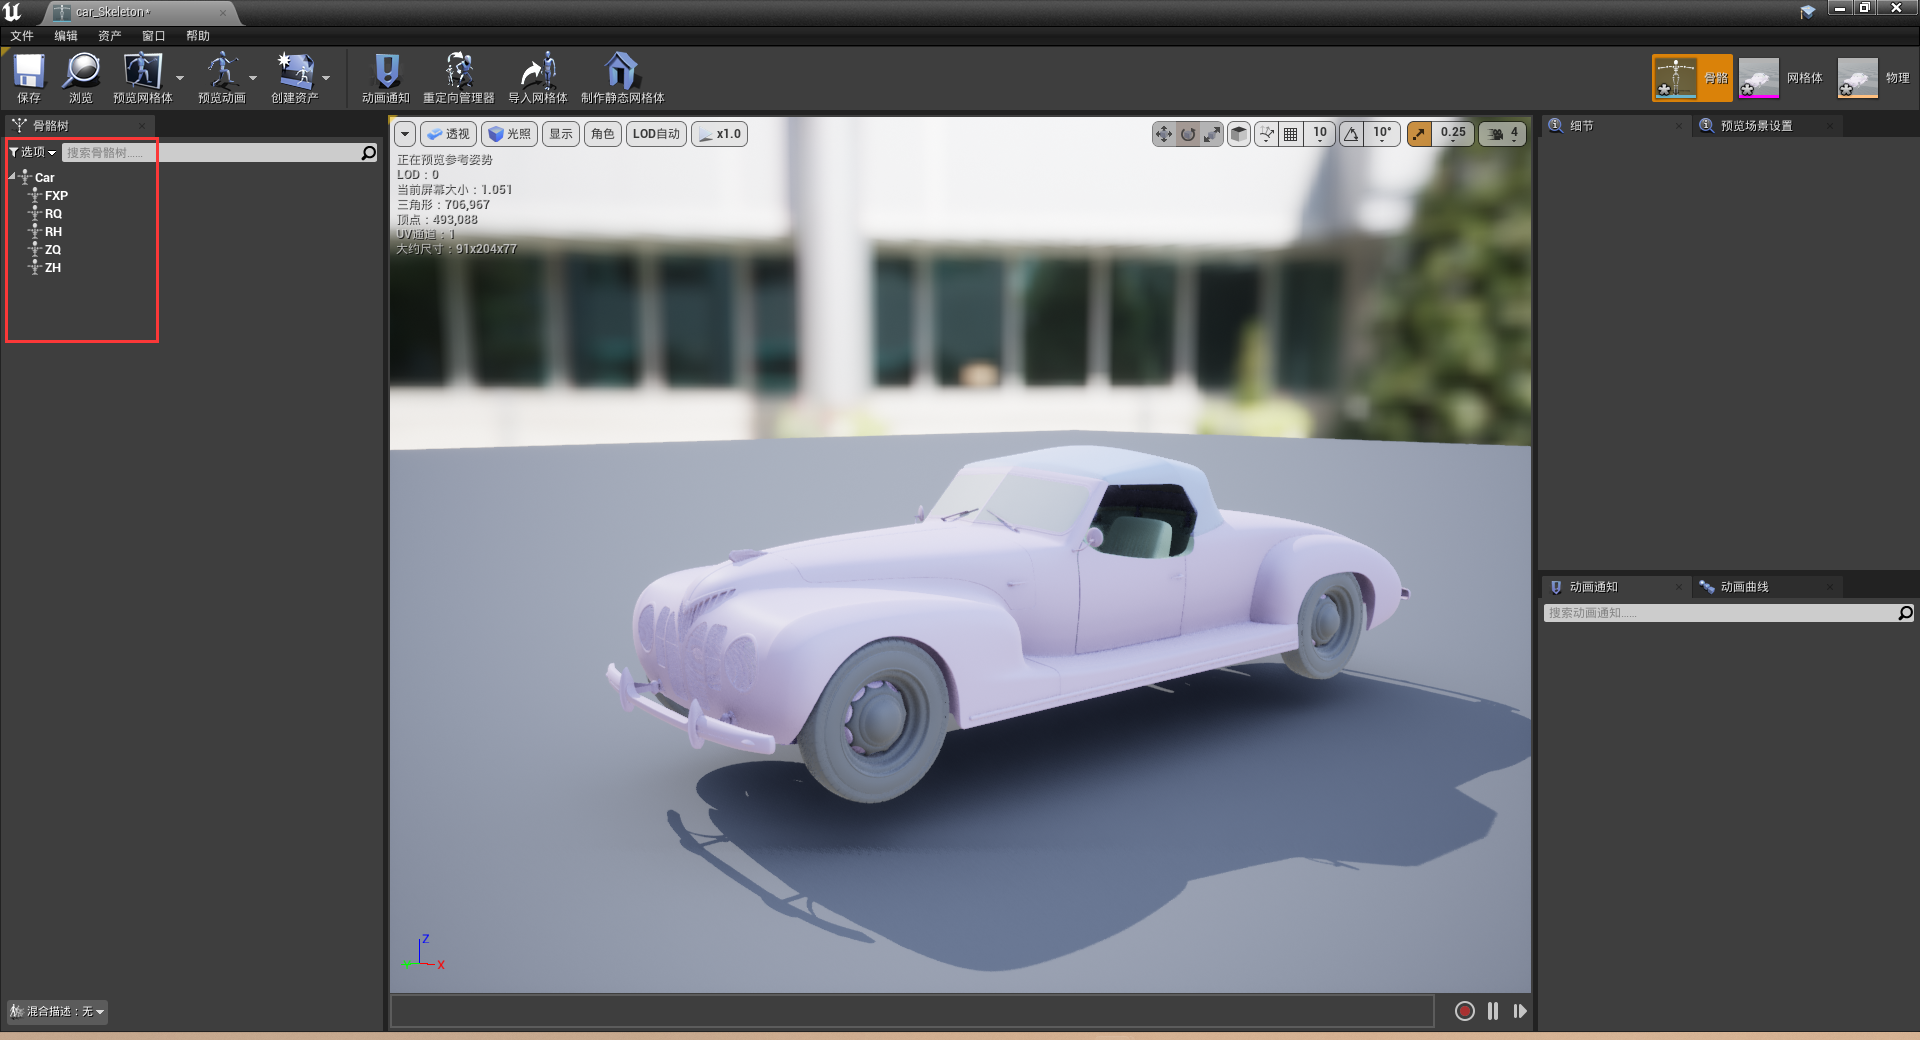Image resolution: width=1920 pixels, height=1040 pixels.
Task: Open blend profile (混合描述:无) dropdown
Action: pyautogui.click(x=57, y=1011)
